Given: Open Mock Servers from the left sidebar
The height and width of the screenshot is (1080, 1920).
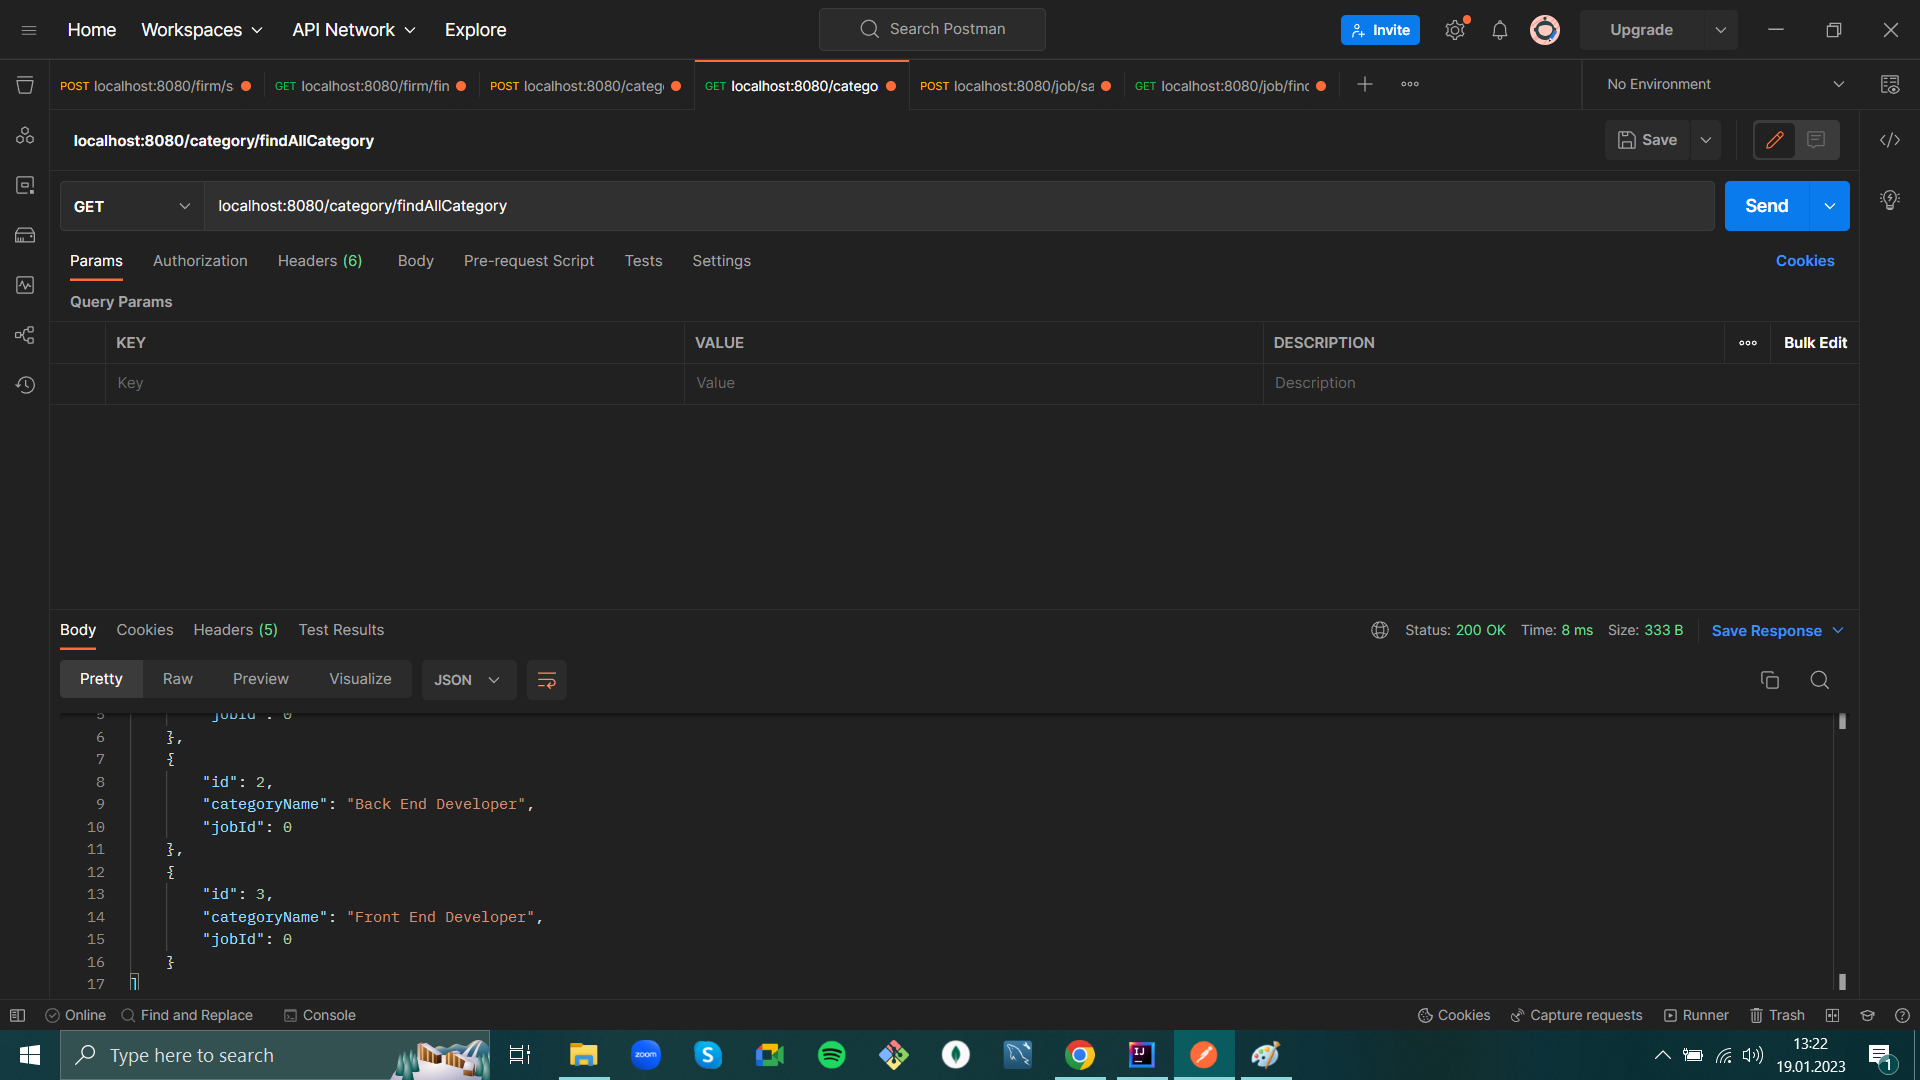Looking at the screenshot, I should point(25,235).
